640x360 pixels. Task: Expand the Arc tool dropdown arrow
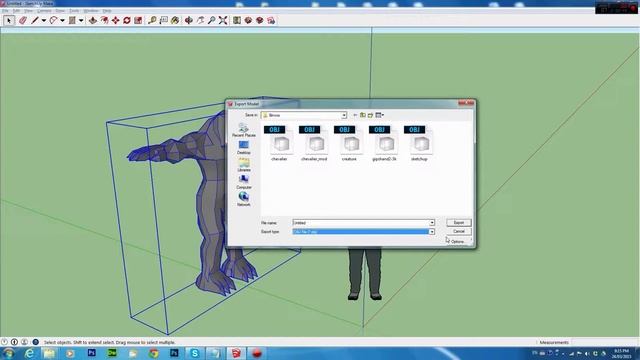tap(62, 20)
